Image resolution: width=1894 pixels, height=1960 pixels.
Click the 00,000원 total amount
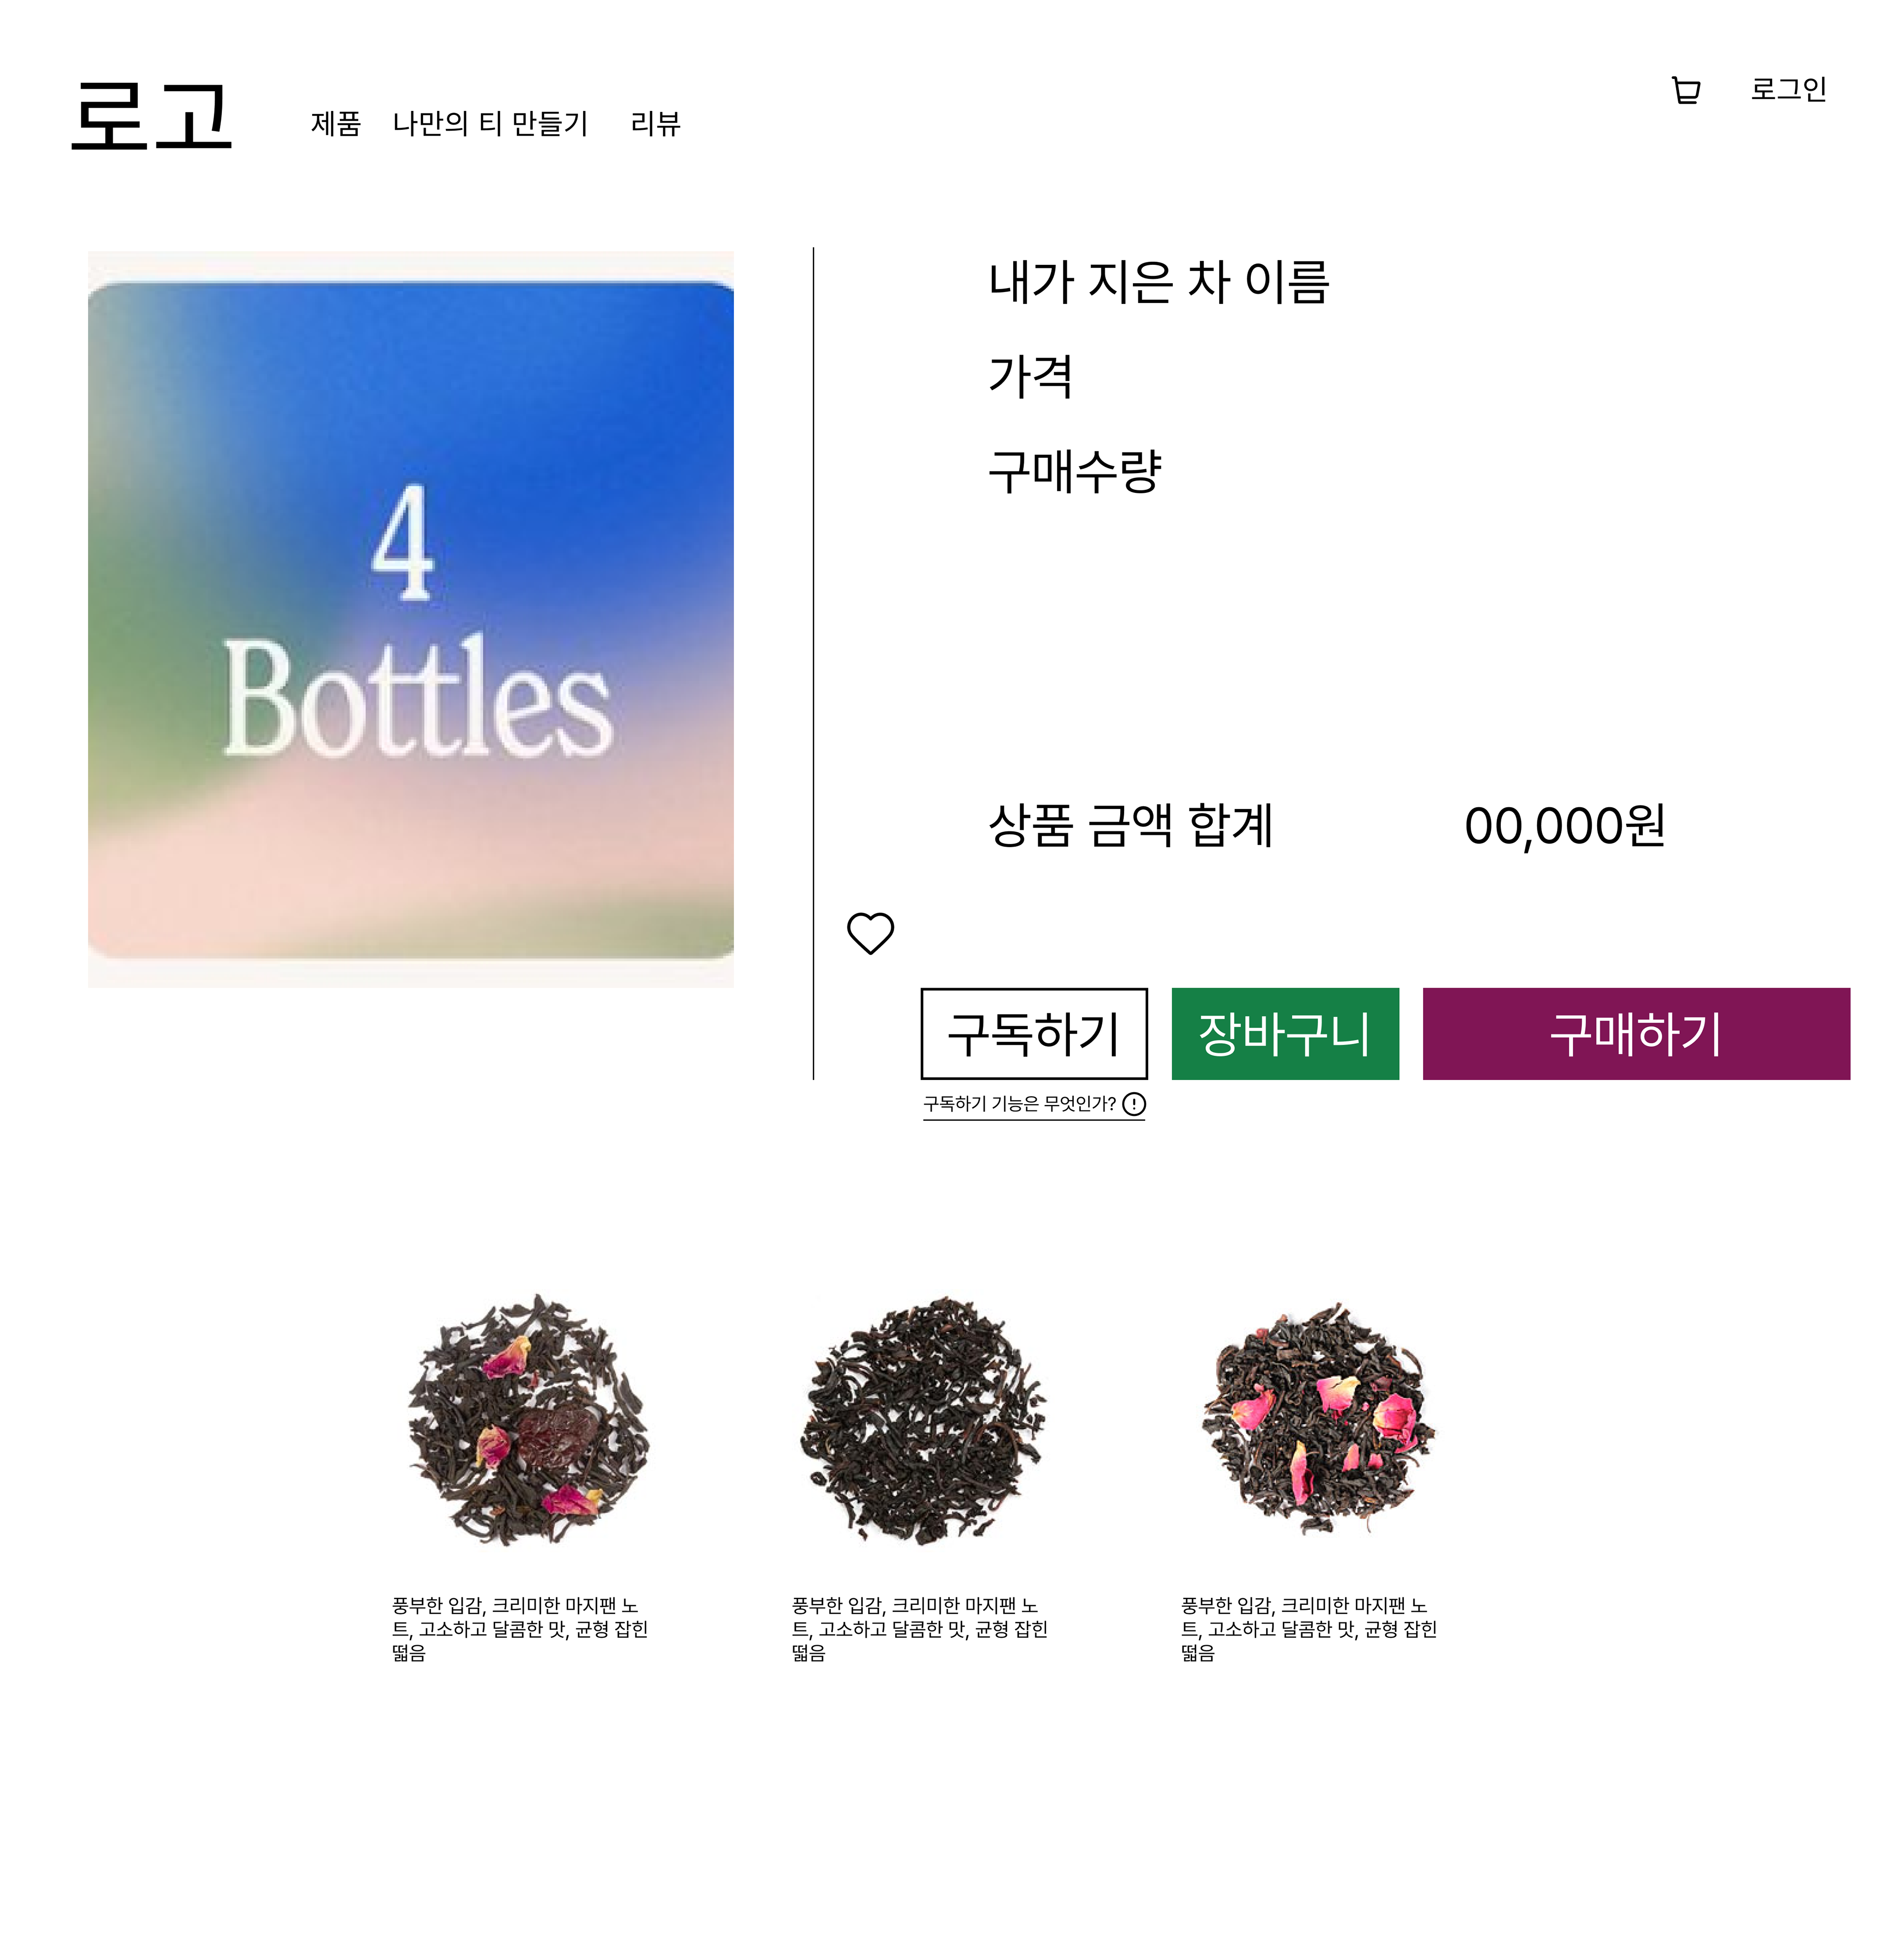click(1565, 826)
